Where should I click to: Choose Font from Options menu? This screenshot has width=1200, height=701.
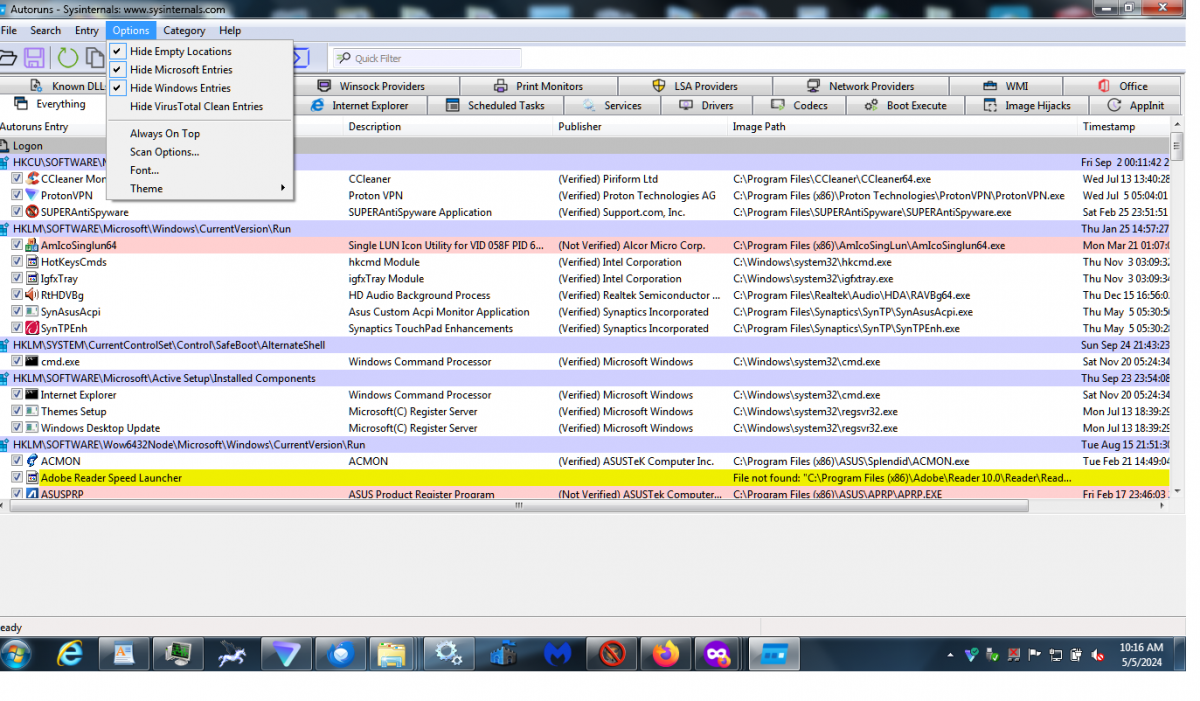coord(144,170)
